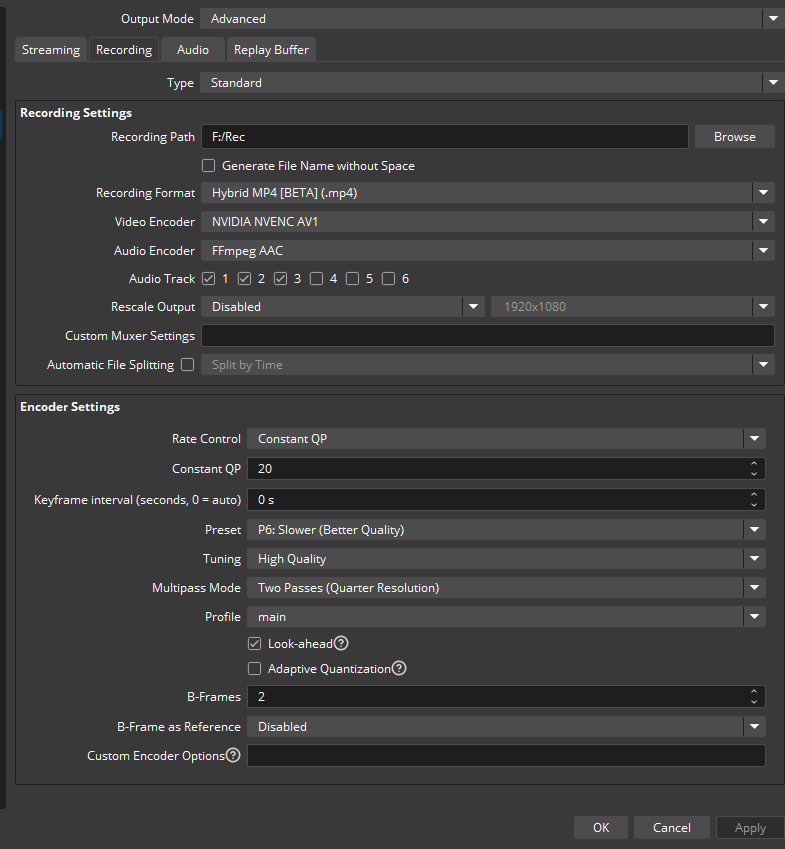Enable audio track 5
Screen dimensions: 785x849
pos(352,279)
